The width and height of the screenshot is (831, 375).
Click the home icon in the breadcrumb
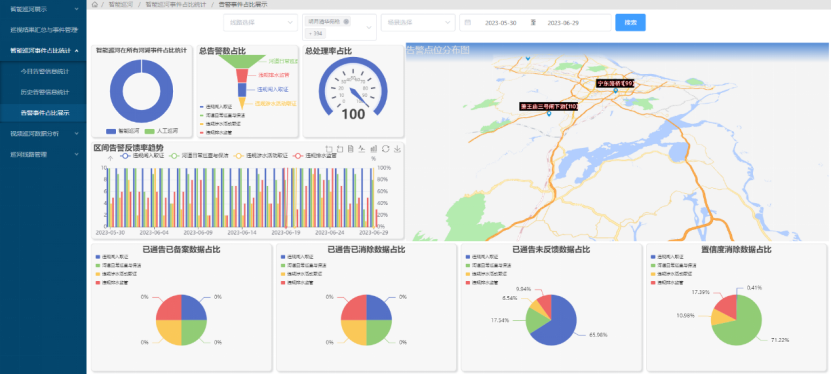pyautogui.click(x=94, y=4)
